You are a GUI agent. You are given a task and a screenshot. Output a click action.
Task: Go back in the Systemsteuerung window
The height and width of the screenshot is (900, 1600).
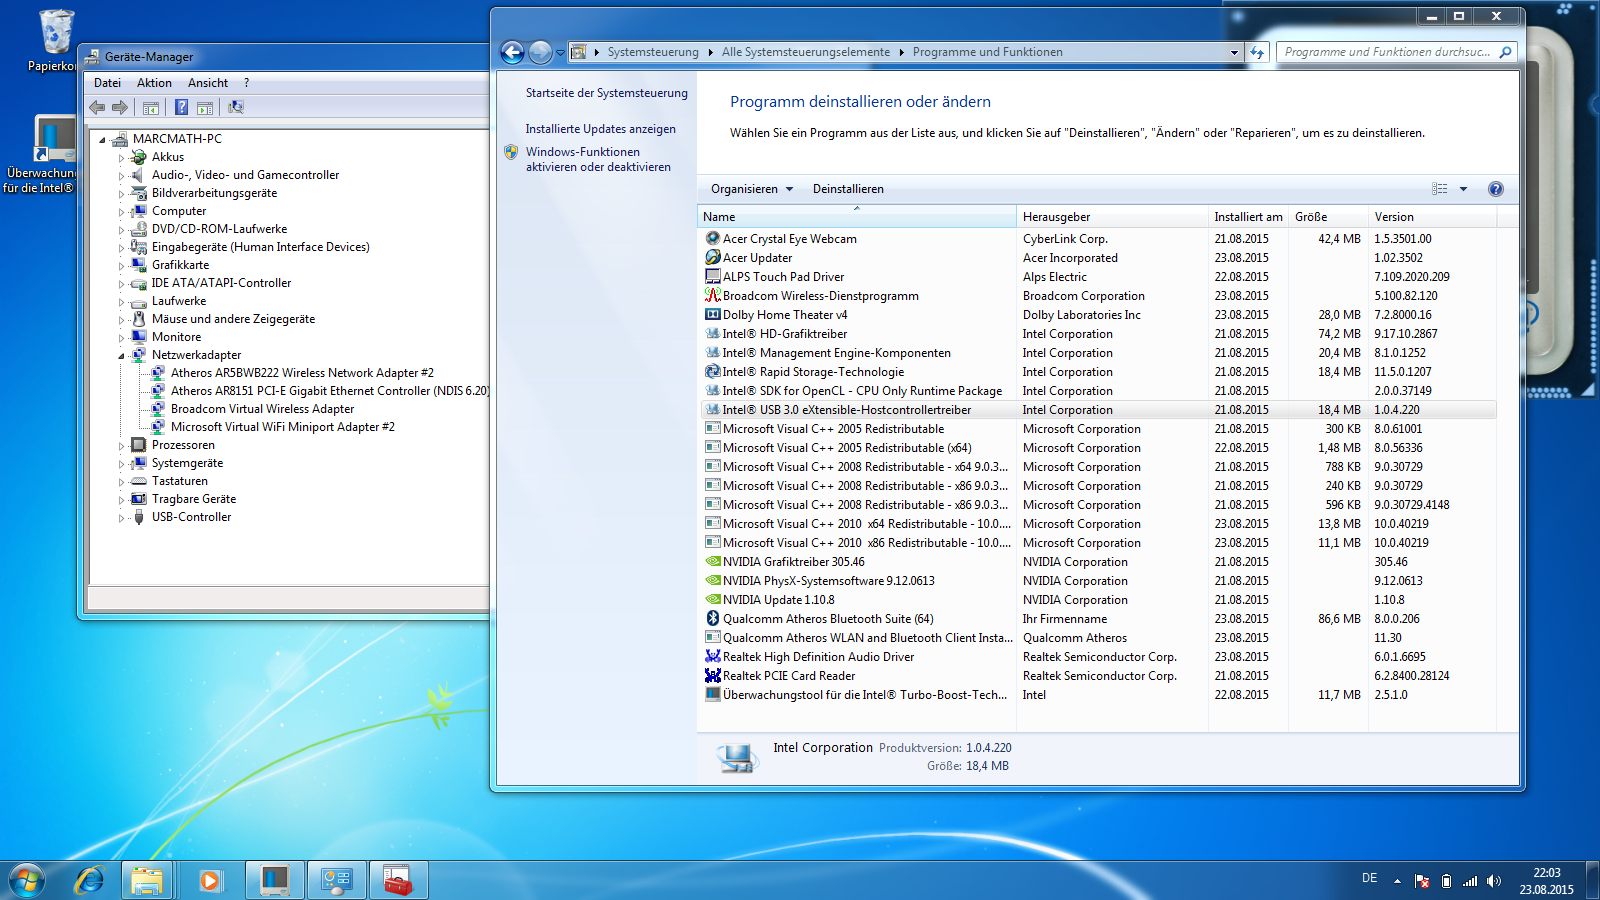512,52
